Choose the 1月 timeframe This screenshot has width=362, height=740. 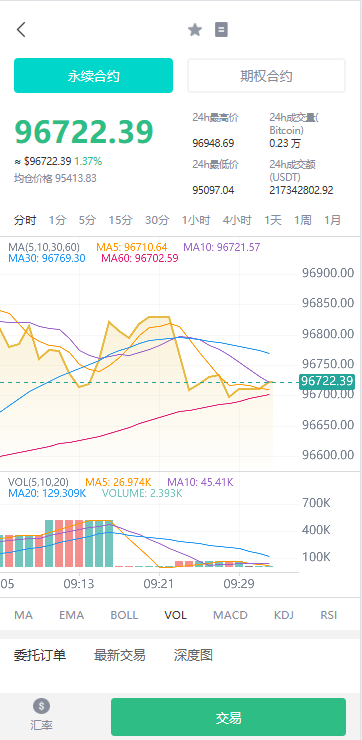tap(332, 220)
